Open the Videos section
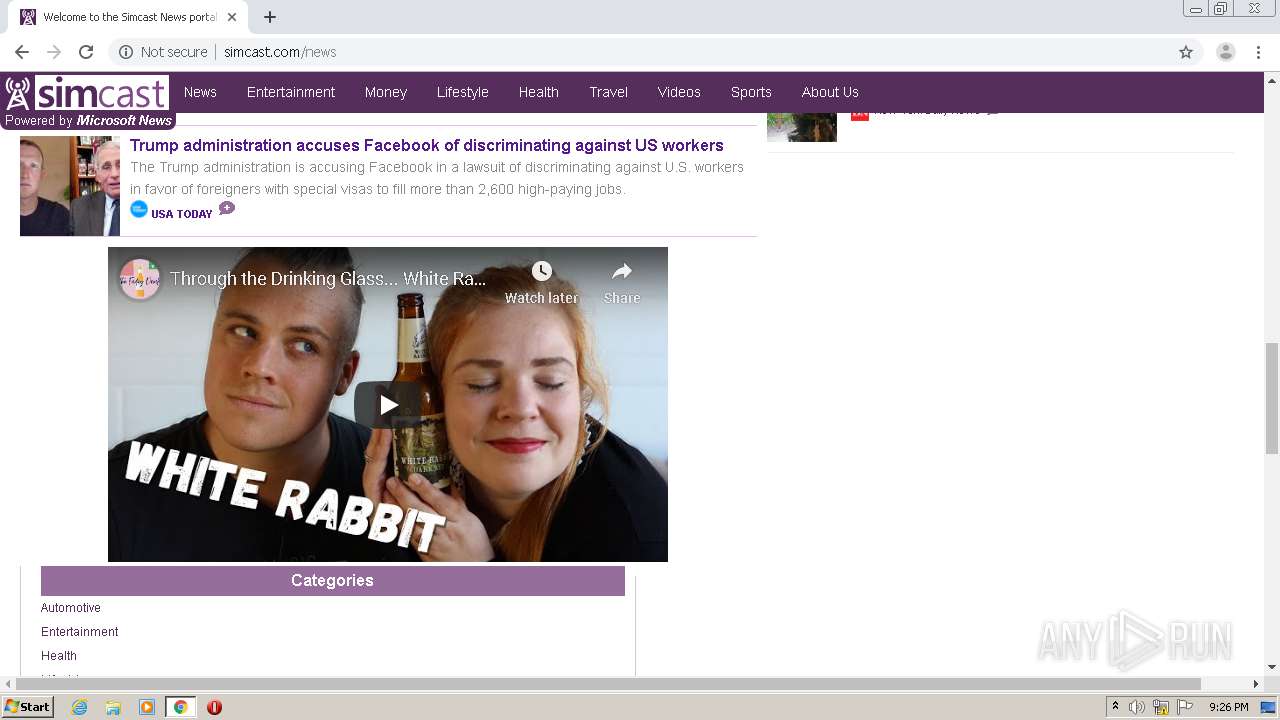1280x720 pixels. tap(679, 92)
